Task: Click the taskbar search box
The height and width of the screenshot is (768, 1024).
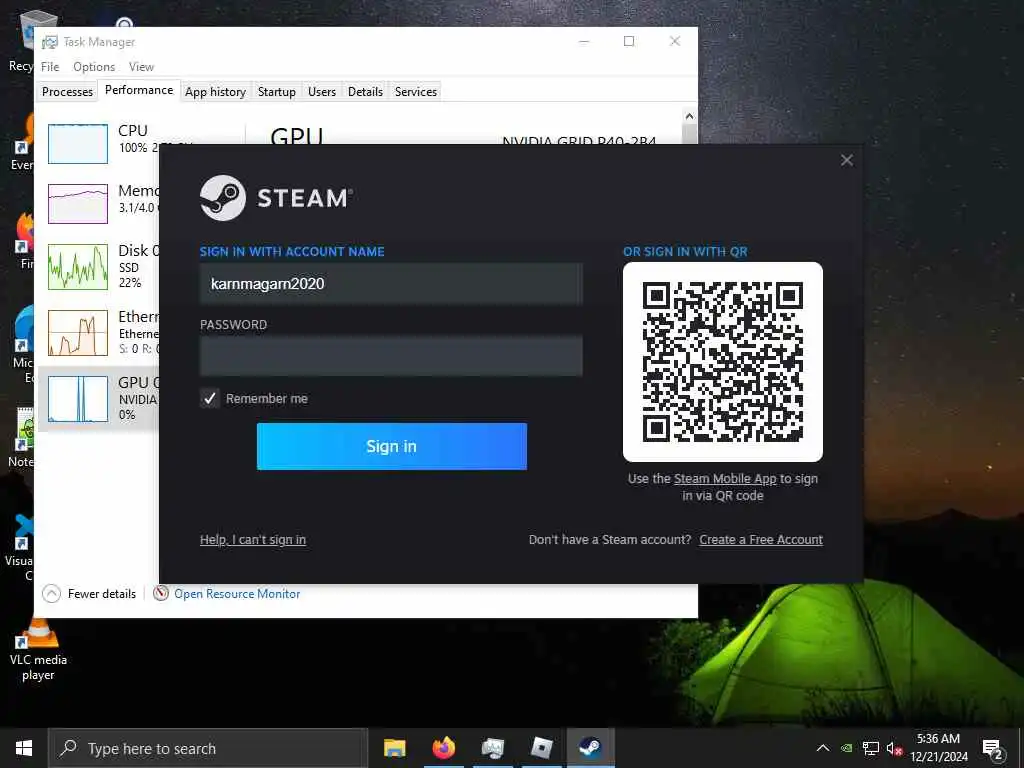Action: 208,748
